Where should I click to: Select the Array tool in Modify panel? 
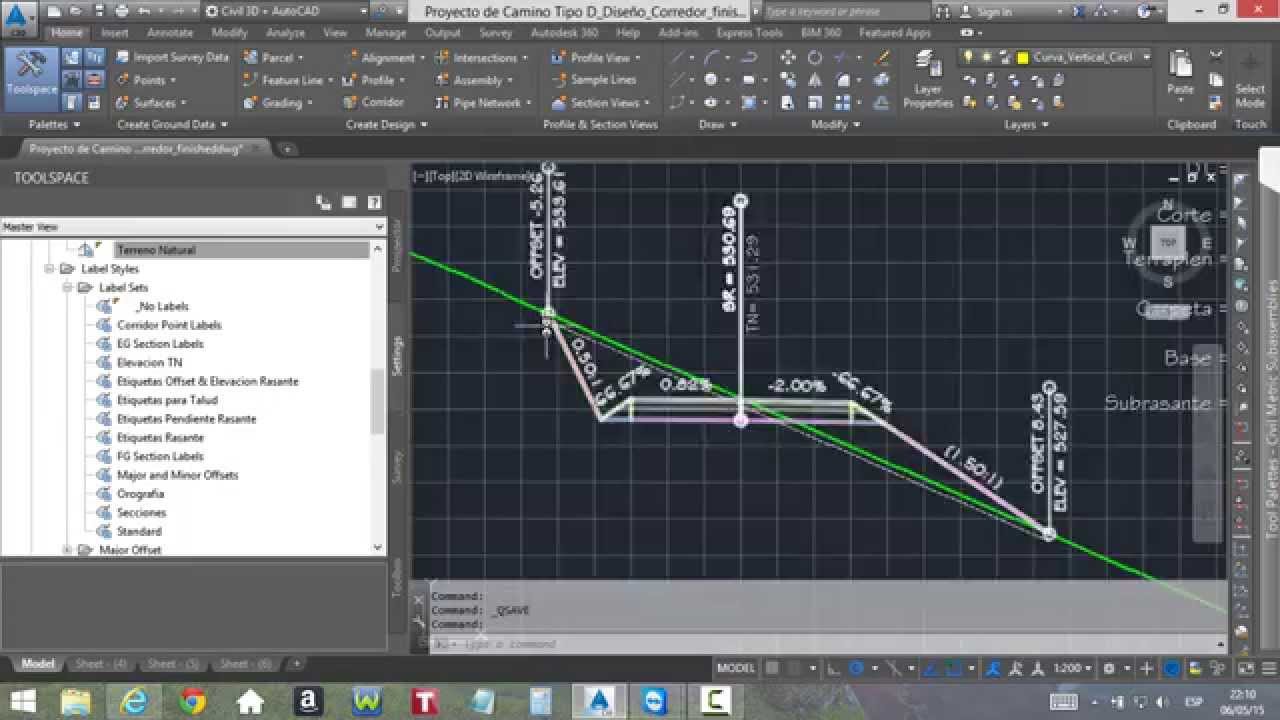click(843, 102)
